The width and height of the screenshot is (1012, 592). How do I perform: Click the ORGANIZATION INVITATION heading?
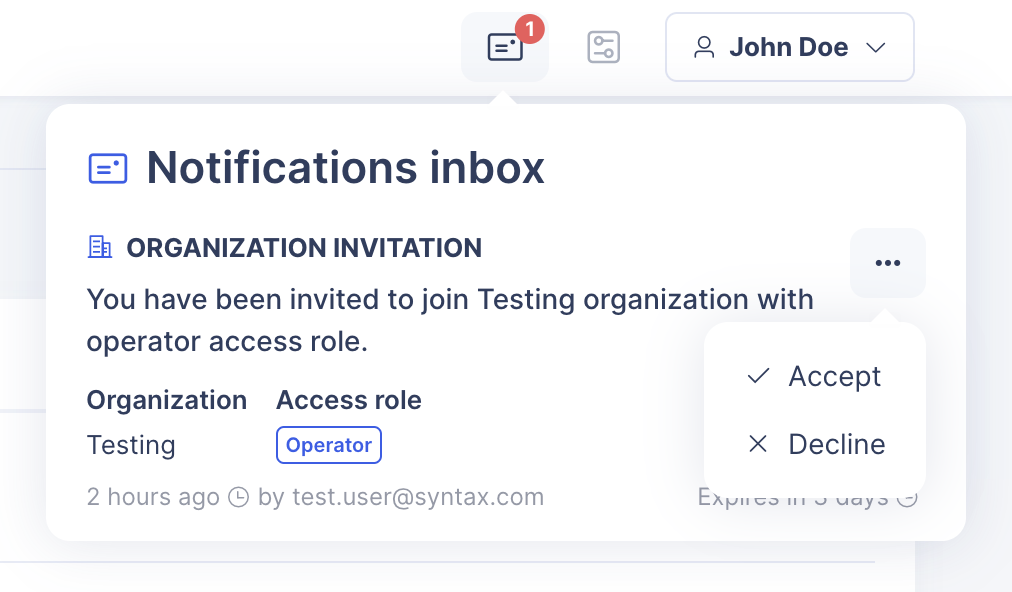304,248
